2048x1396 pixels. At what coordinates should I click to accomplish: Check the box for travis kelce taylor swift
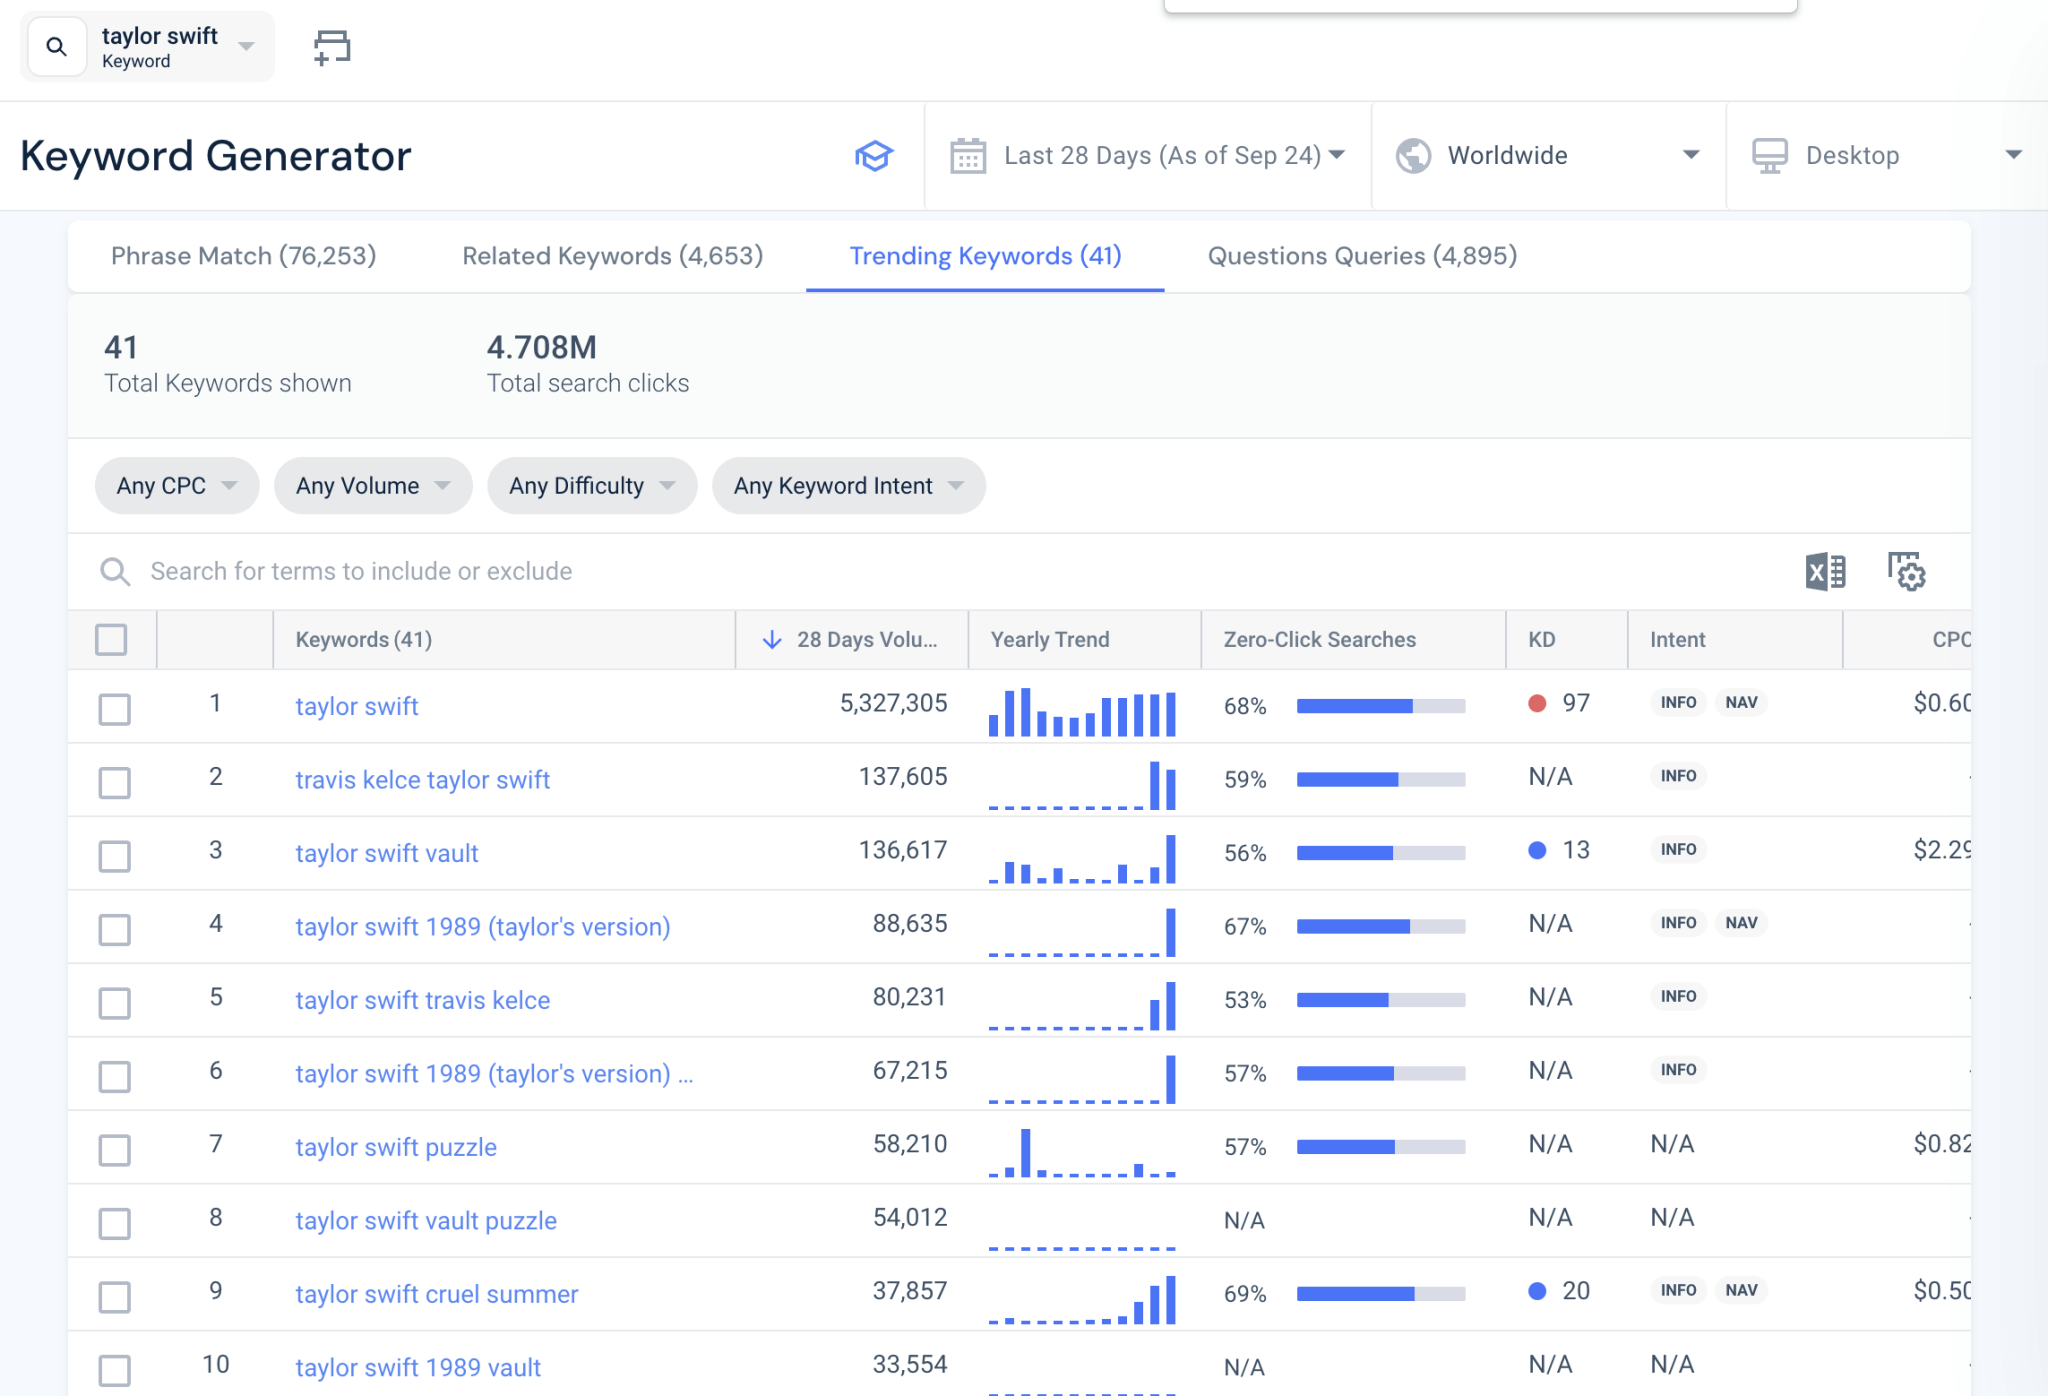[115, 783]
